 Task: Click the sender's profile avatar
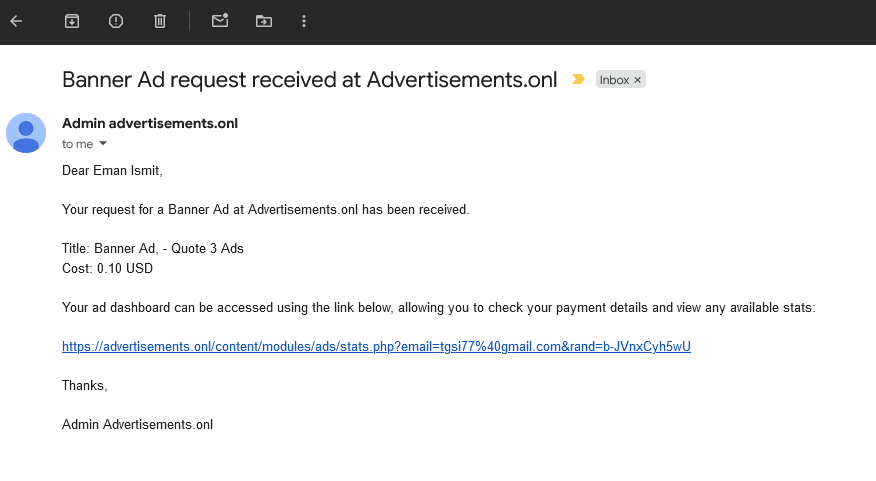pyautogui.click(x=26, y=133)
